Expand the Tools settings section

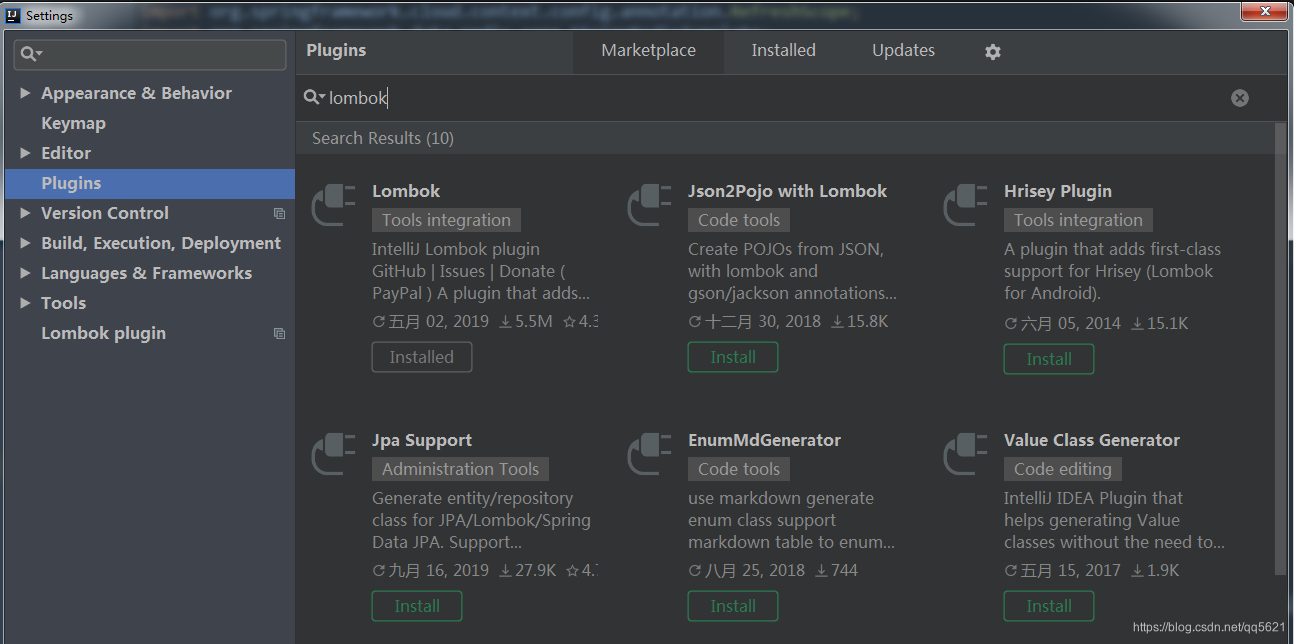coord(25,304)
